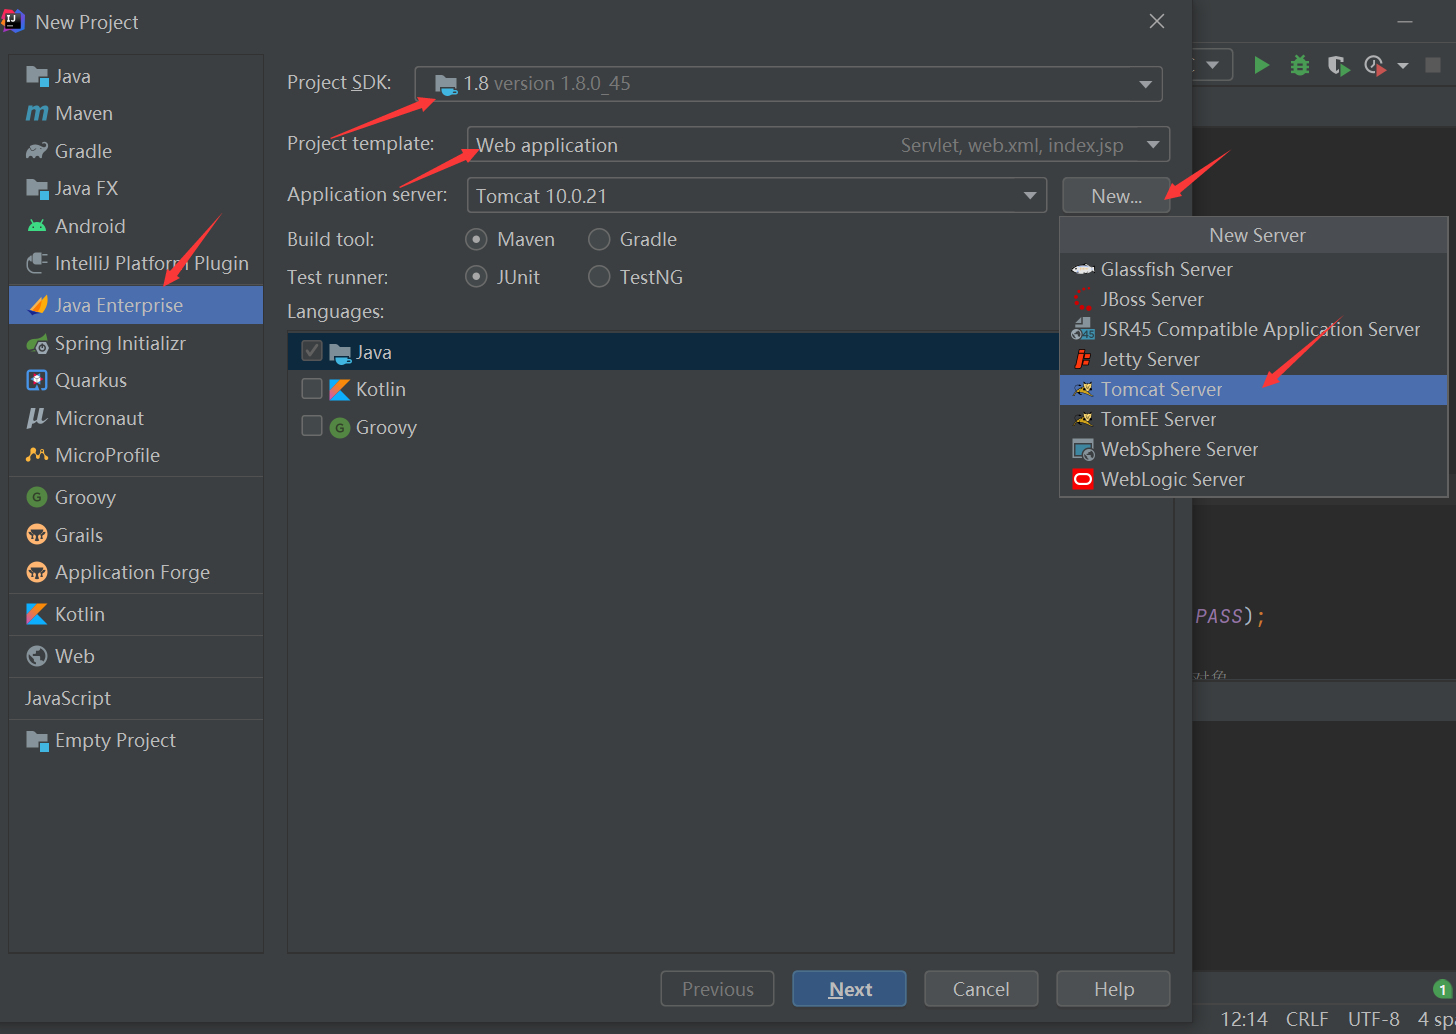Cancel the New Project dialog
The image size is (1456, 1034).
coord(981,989)
